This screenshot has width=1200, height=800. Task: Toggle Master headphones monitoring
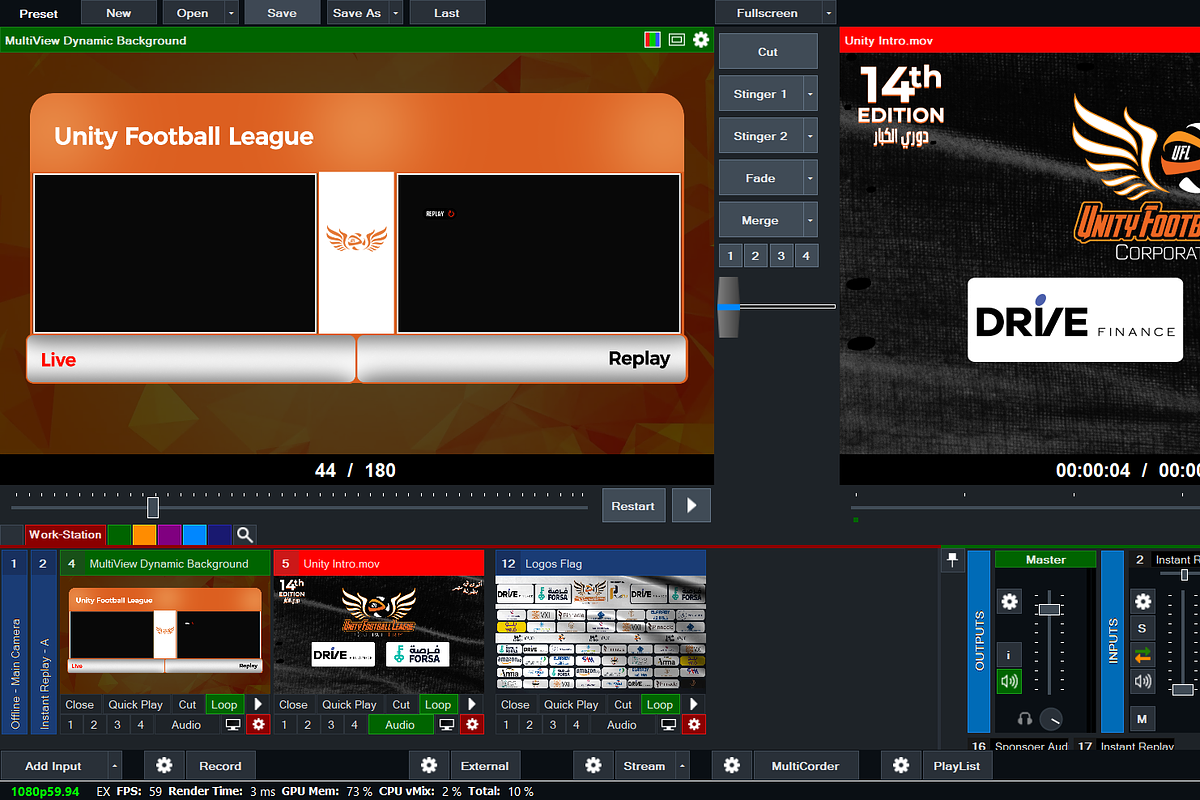pos(1025,718)
